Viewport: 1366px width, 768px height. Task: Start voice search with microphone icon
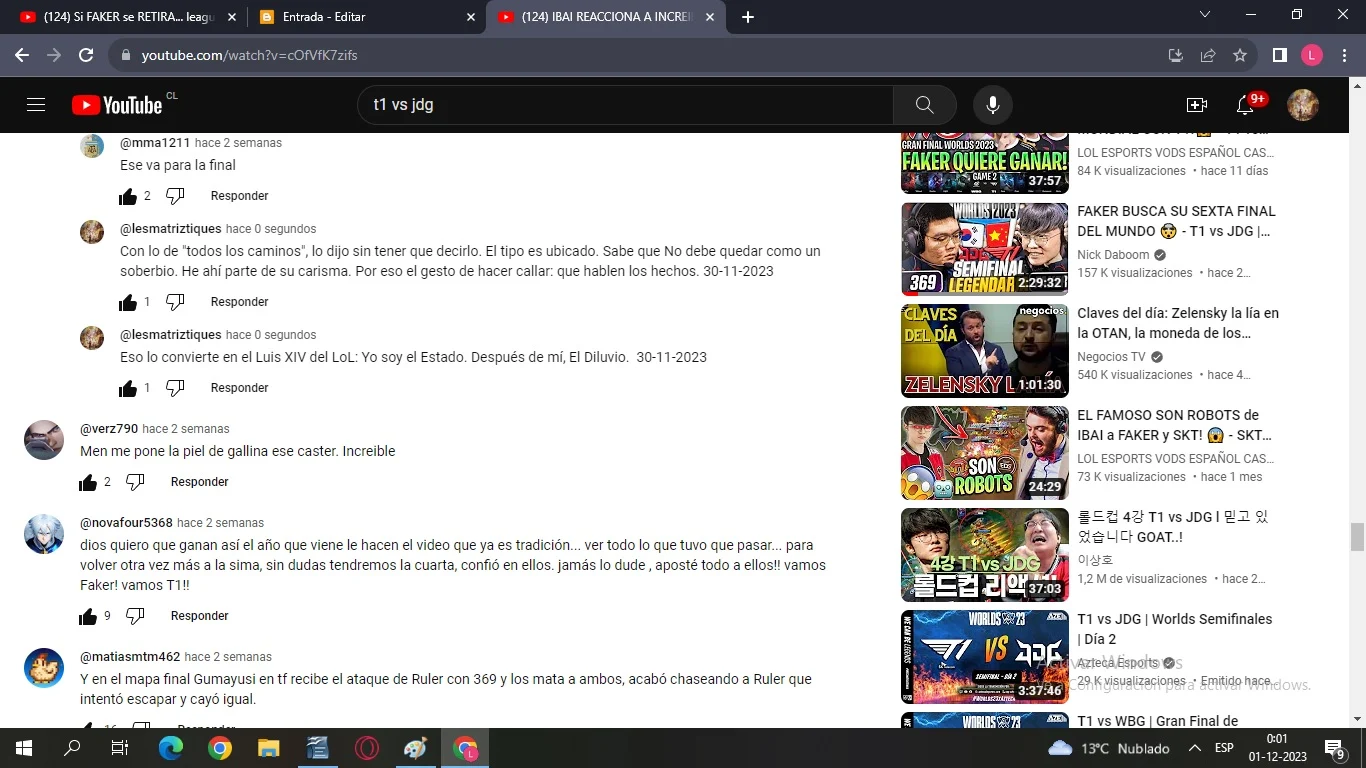(x=993, y=105)
